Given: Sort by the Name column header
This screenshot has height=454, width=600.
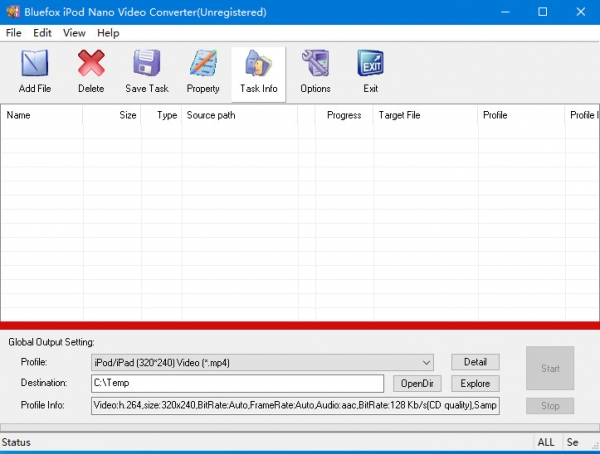Looking at the screenshot, I should [42, 115].
